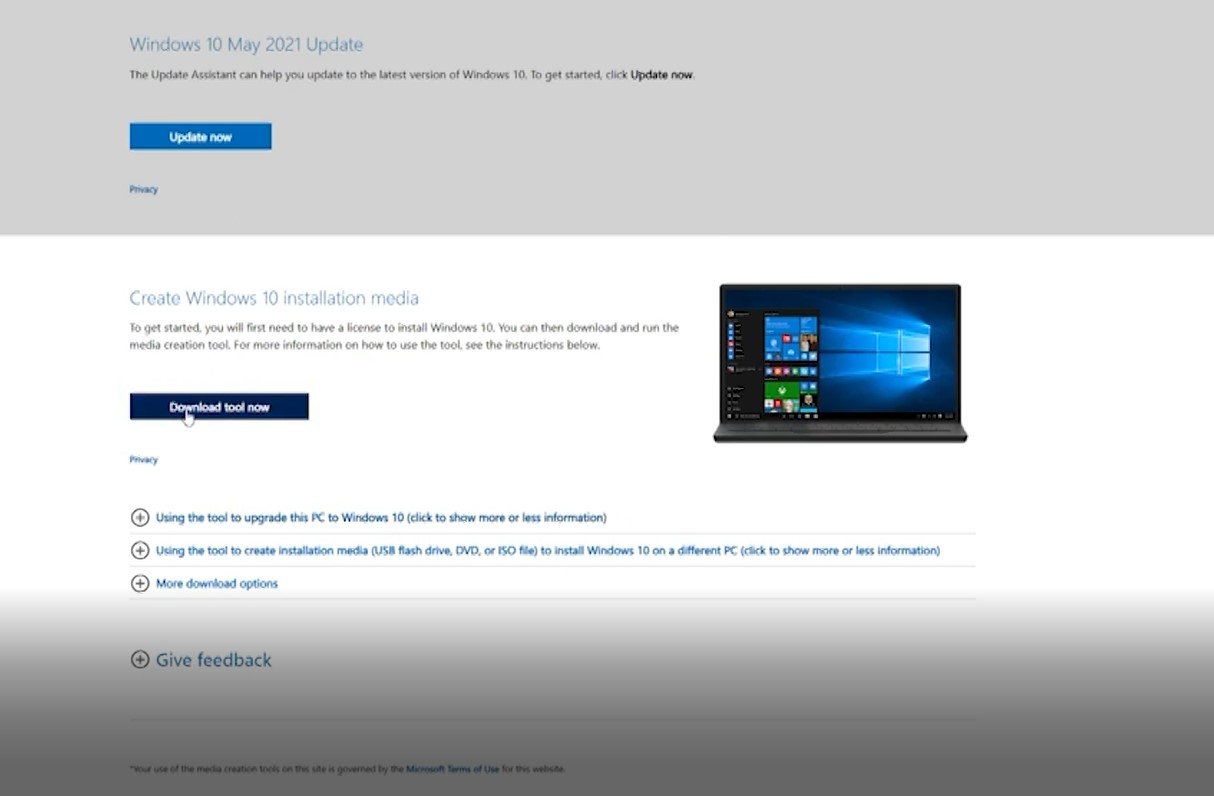Click plus icon beside create installation media
Screen dimensions: 1214x796
(x=140, y=550)
